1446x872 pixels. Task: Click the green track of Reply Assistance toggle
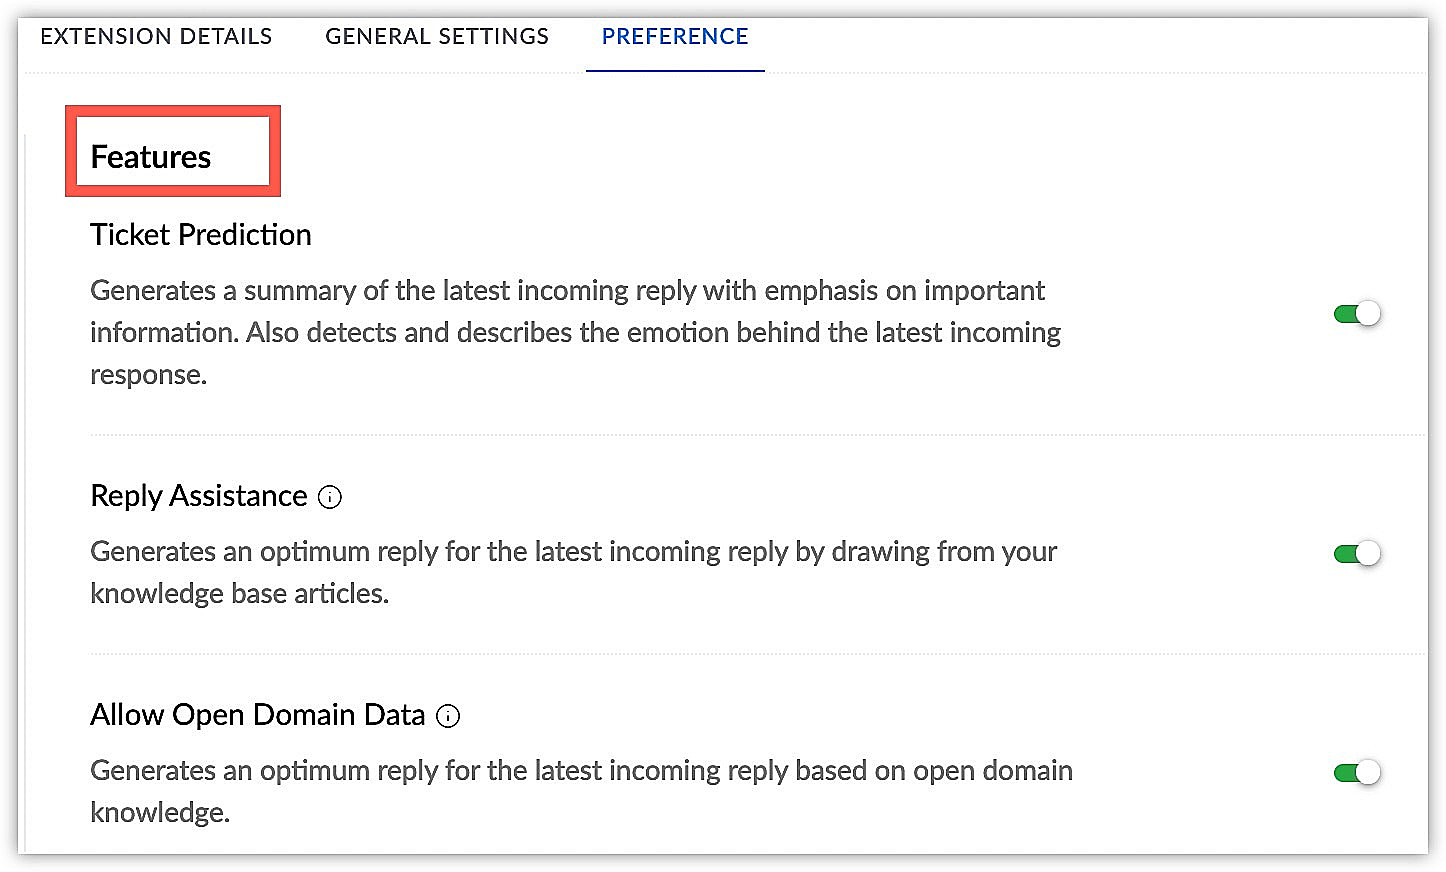point(1345,554)
